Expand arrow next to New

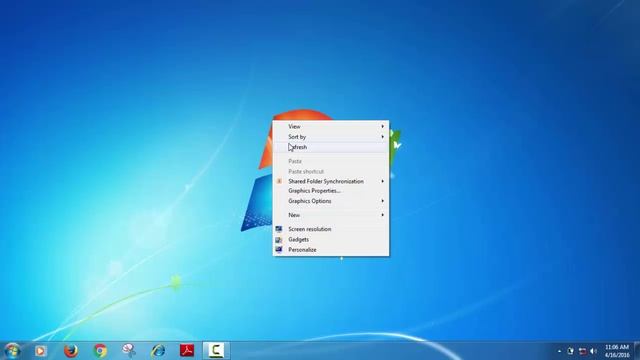[x=382, y=215]
